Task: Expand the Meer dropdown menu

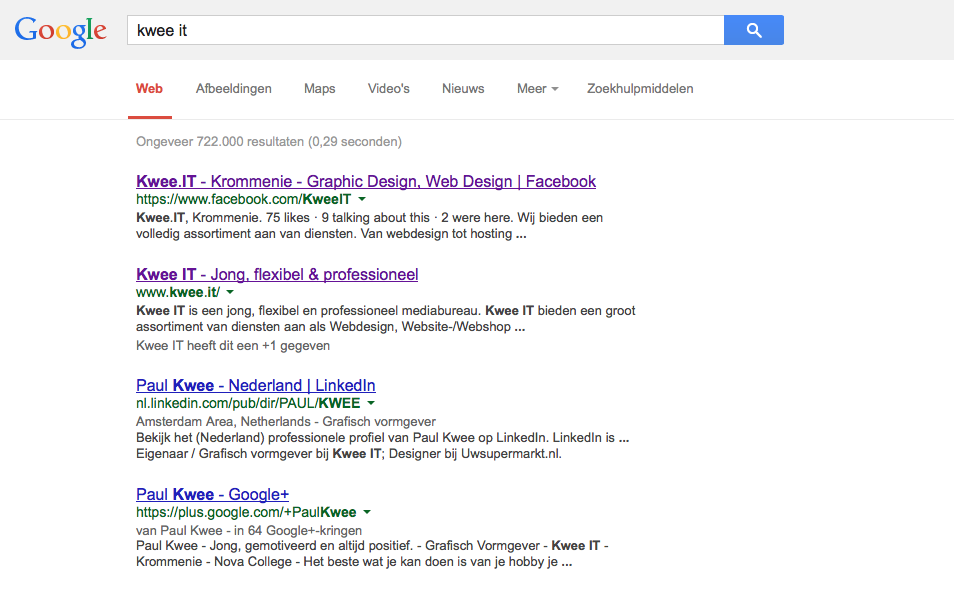Action: coord(537,89)
